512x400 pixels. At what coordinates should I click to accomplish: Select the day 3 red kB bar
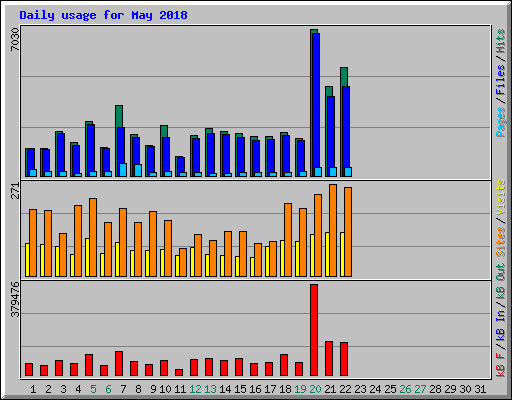(x=59, y=368)
